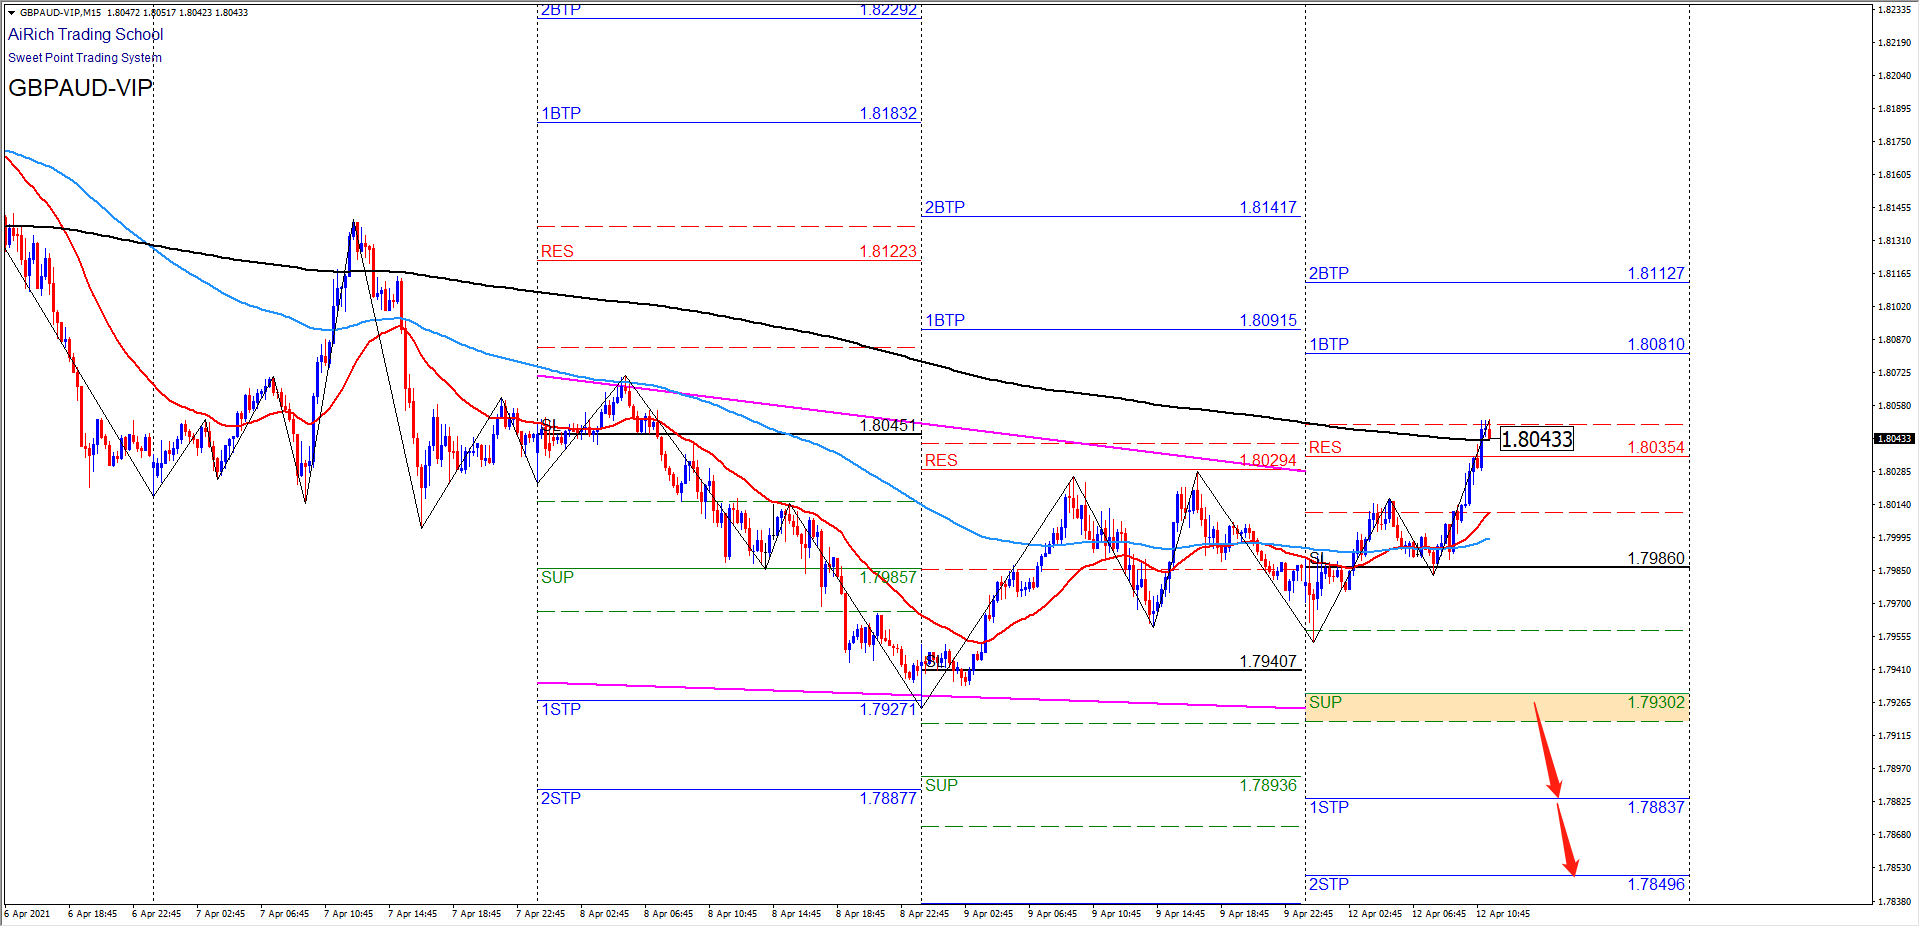Screen dimensions: 1920x927
Task: Click the 2BTP label at 1.81127
Action: (x=1328, y=273)
